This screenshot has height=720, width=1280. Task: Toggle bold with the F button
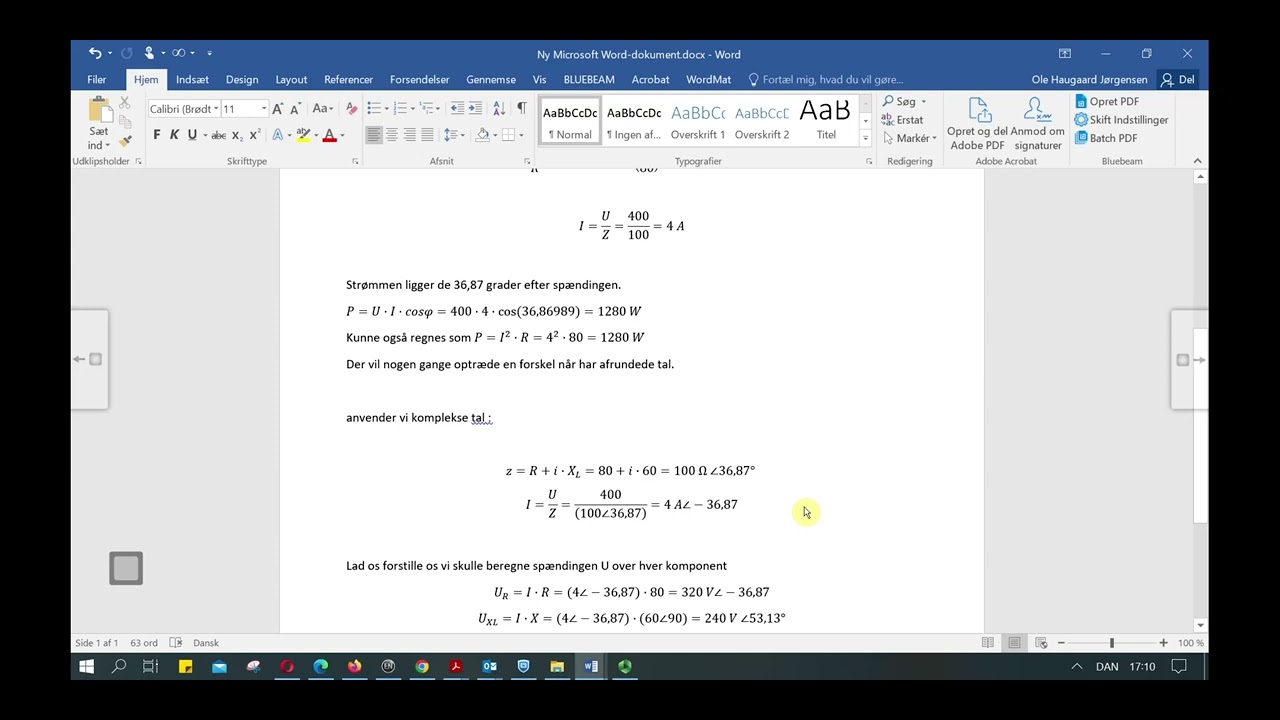coord(157,135)
